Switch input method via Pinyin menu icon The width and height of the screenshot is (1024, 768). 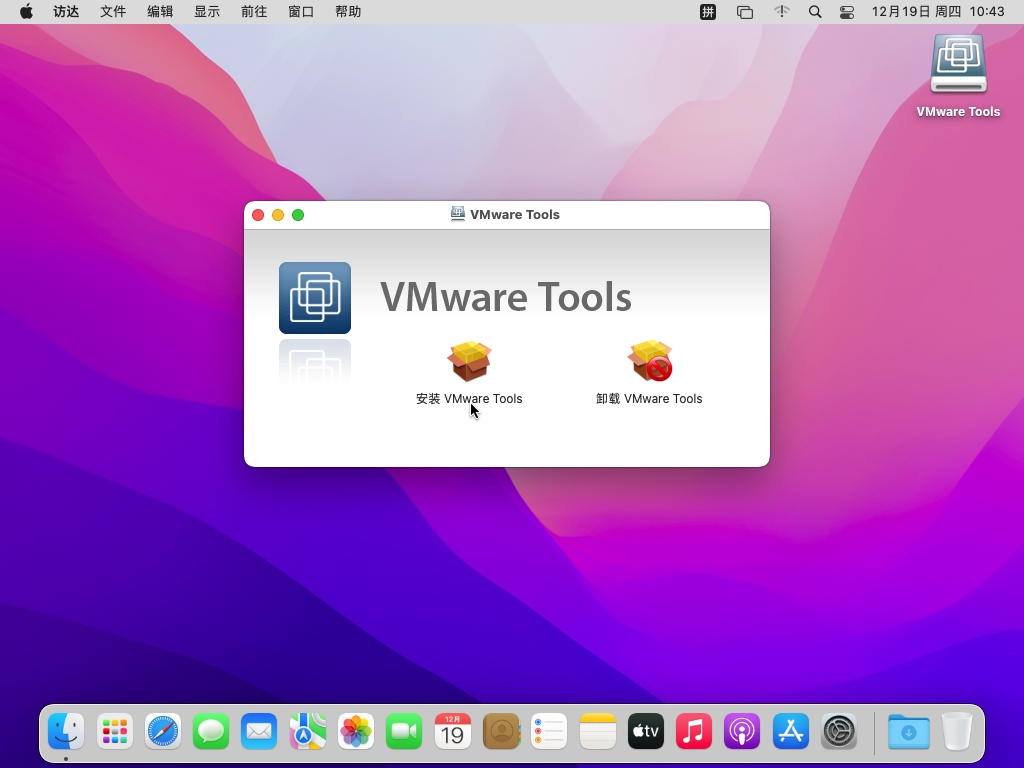point(708,12)
